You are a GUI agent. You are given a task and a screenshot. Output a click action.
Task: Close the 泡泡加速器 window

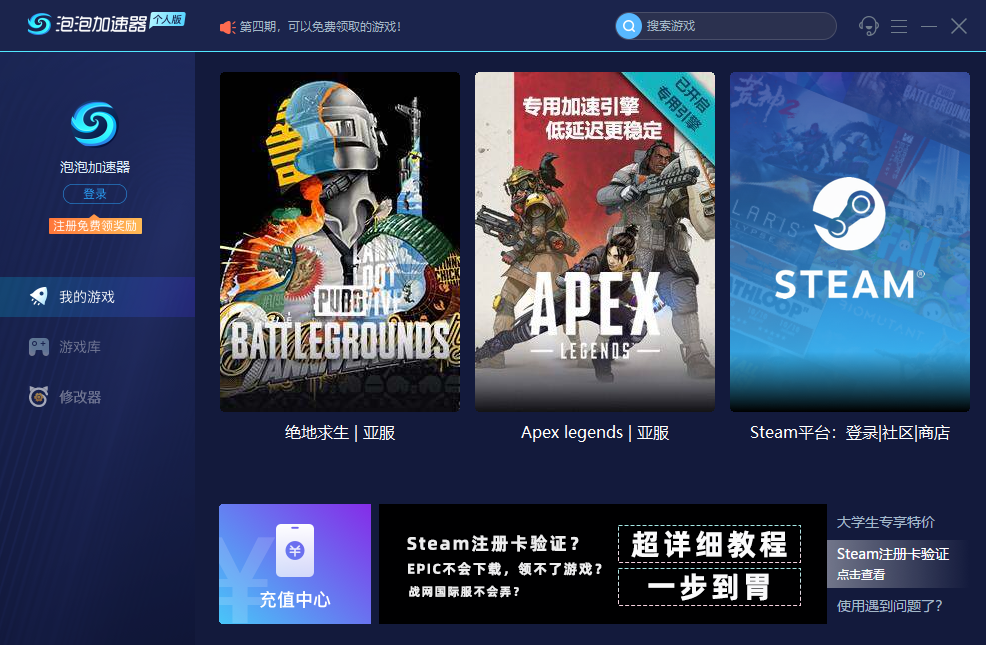[959, 26]
